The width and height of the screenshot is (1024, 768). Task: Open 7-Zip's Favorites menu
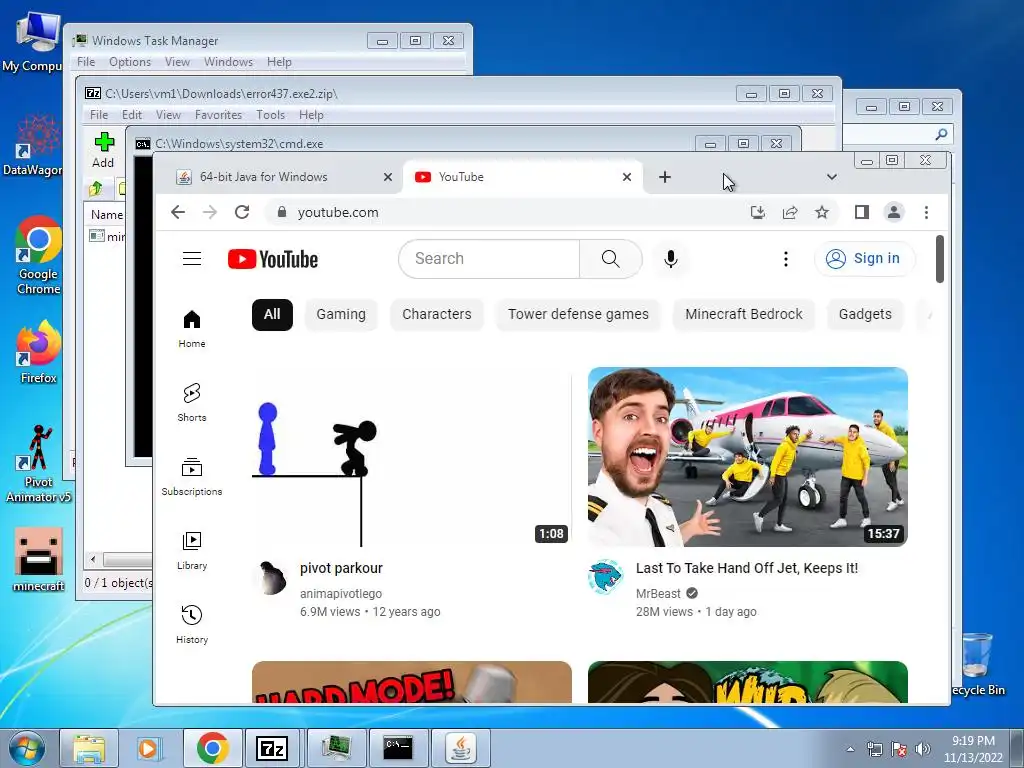(x=218, y=115)
